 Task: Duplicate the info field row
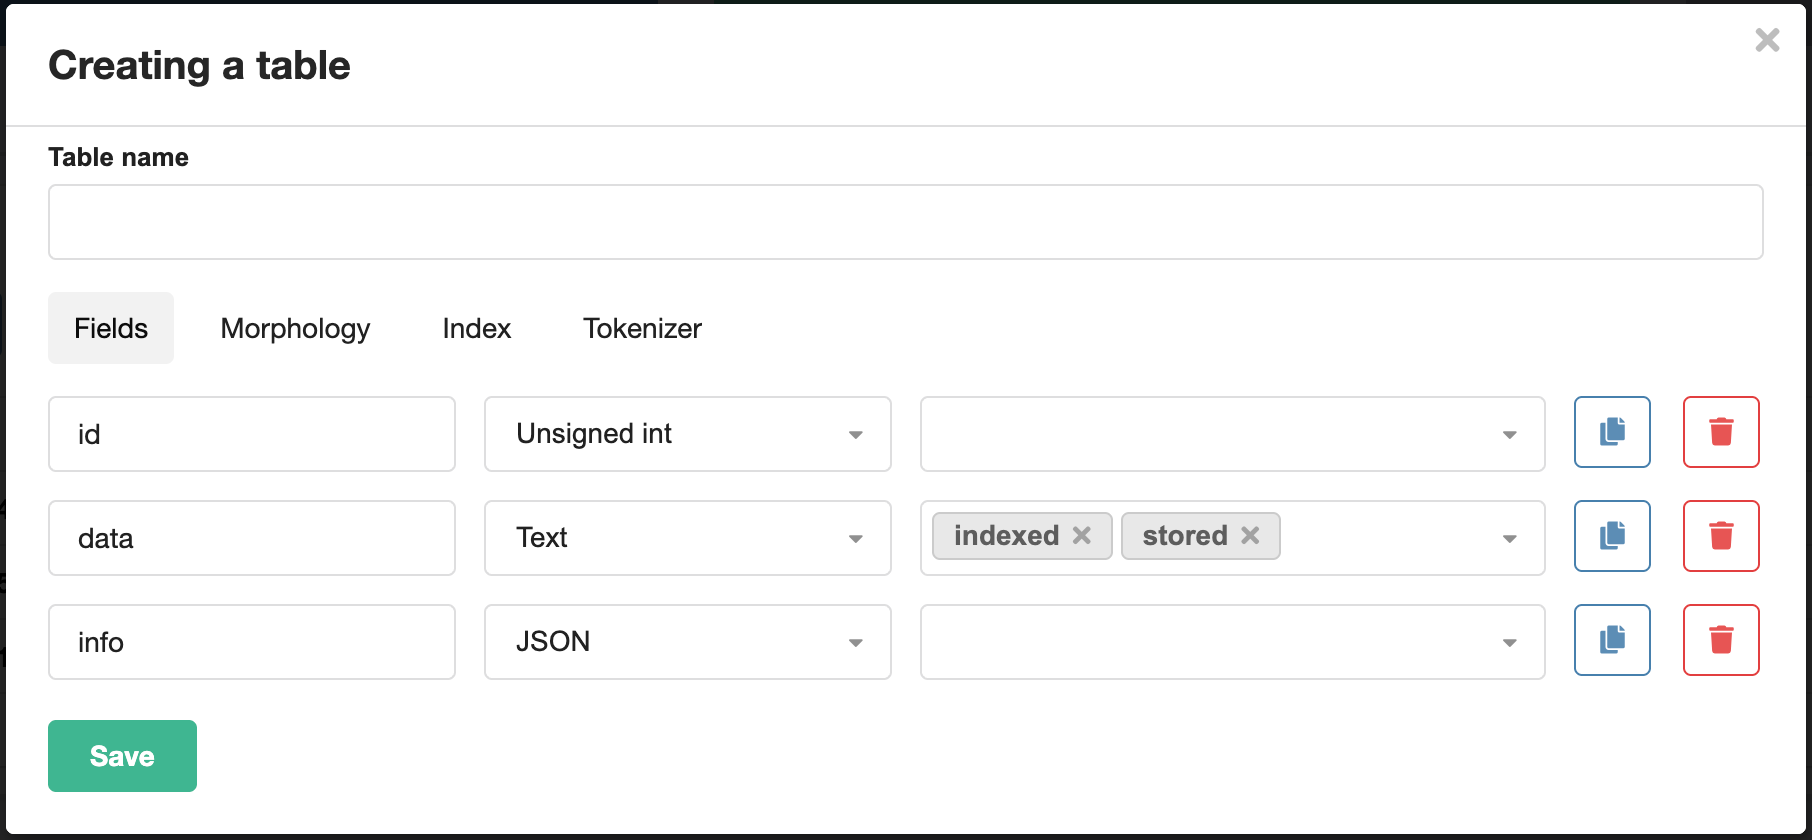(x=1611, y=641)
